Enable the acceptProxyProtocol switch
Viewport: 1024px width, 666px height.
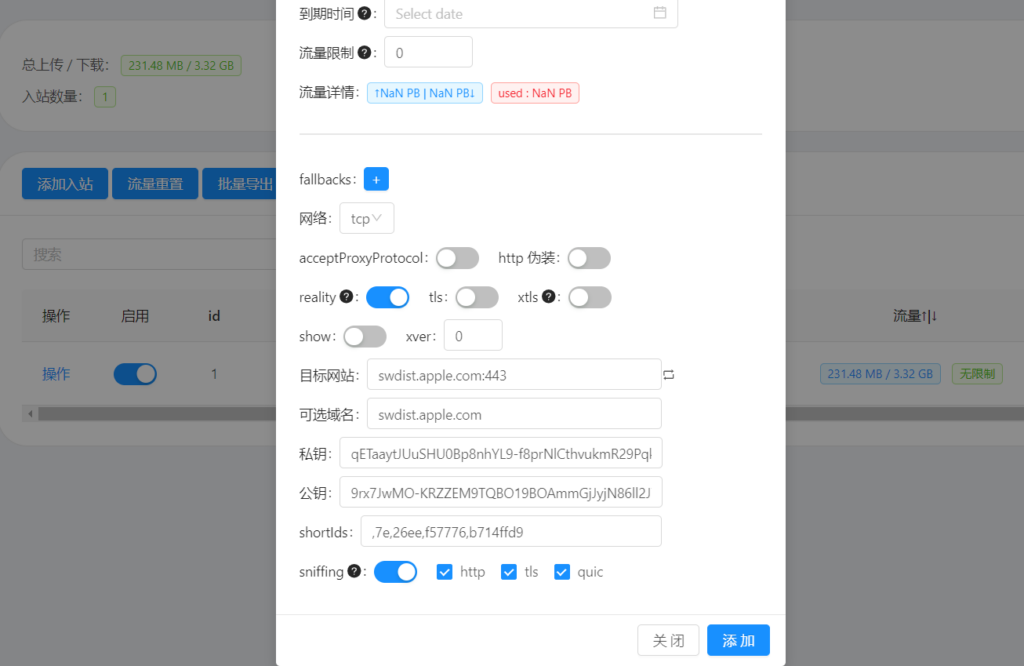tap(457, 258)
